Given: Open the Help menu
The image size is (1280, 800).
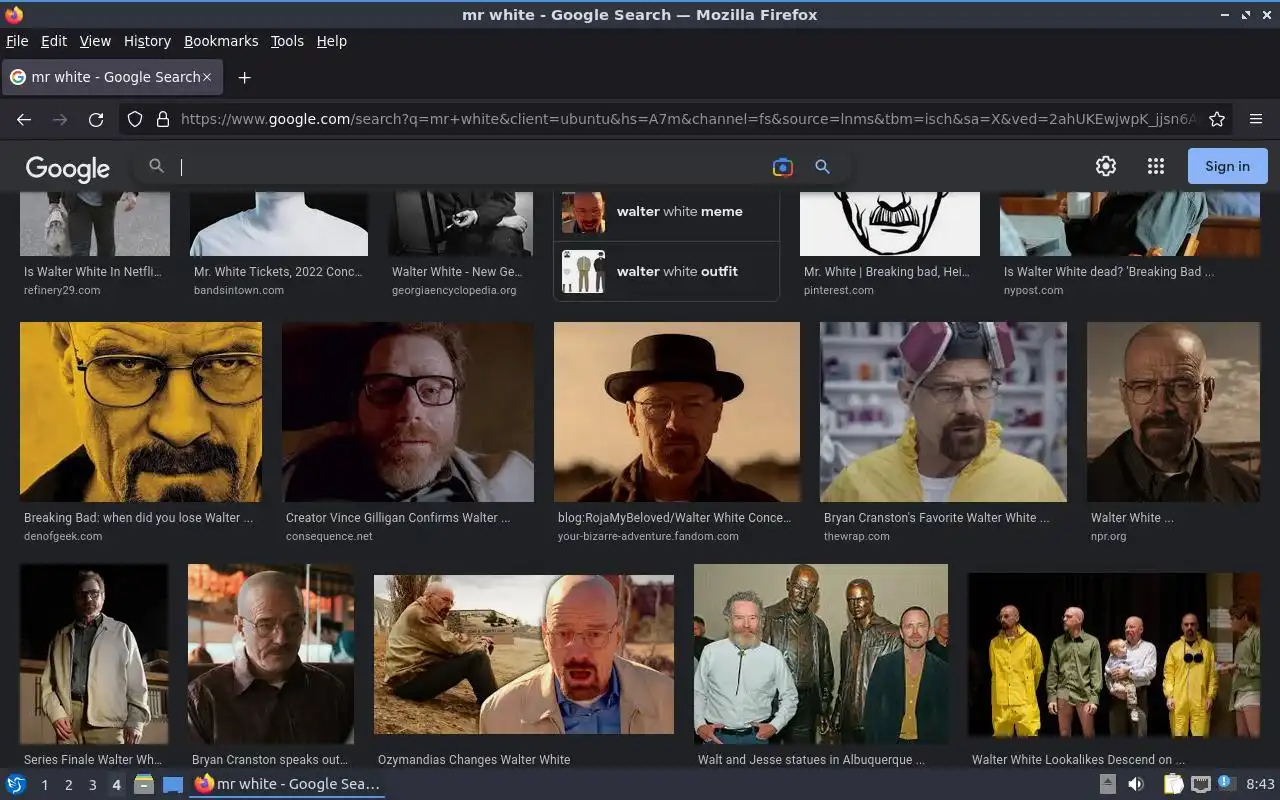Looking at the screenshot, I should click(x=332, y=41).
